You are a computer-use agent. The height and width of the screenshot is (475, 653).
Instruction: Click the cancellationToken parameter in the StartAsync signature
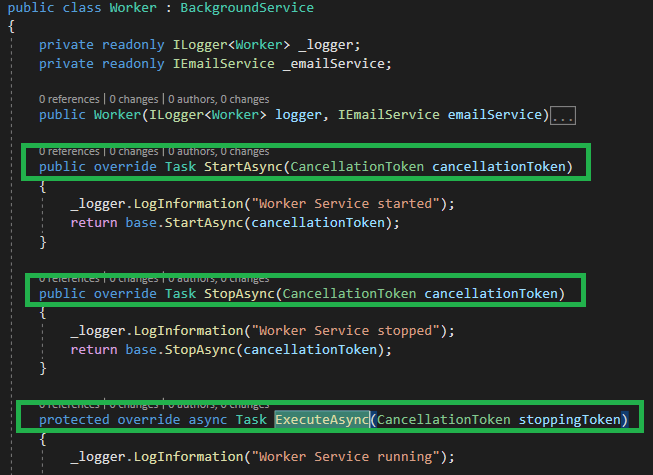pyautogui.click(x=498, y=167)
